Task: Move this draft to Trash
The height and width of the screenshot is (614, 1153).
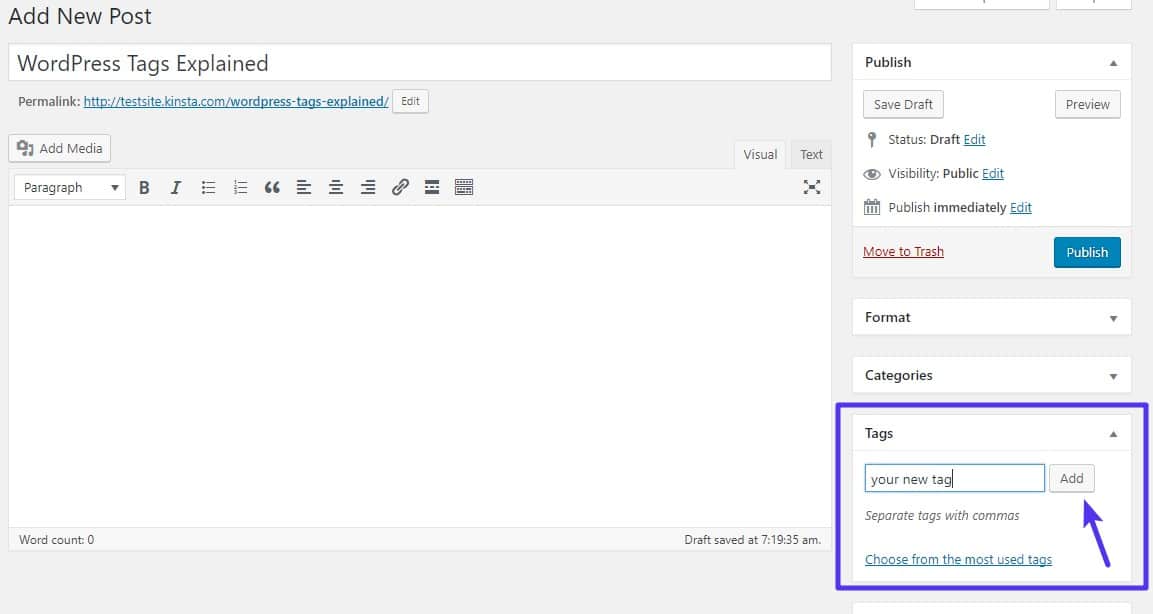Action: 903,251
